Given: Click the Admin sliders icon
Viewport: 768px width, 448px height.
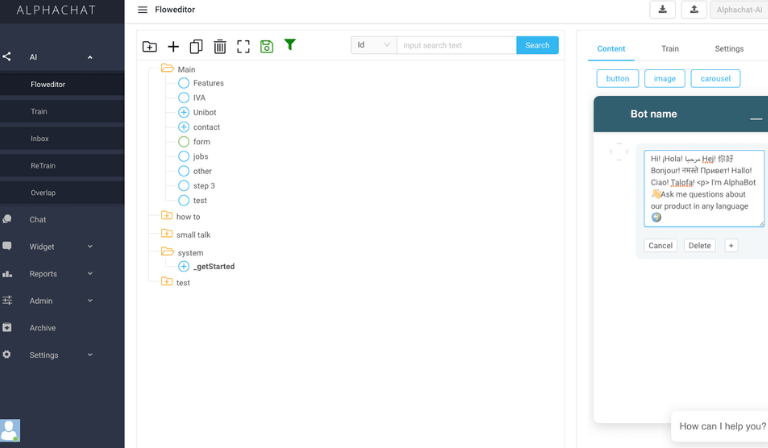Looking at the screenshot, I should (x=7, y=300).
